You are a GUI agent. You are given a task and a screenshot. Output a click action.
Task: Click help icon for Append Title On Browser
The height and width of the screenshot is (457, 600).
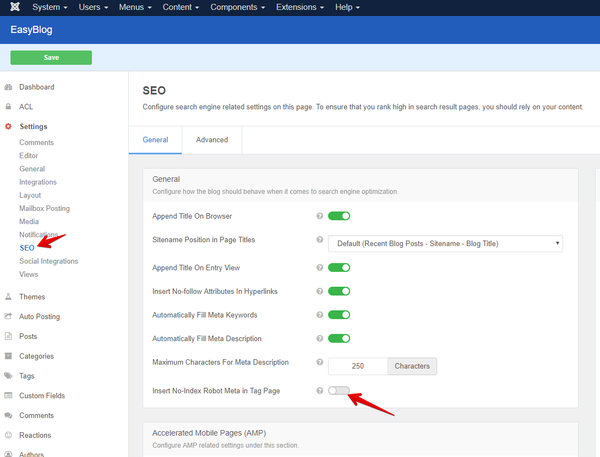(320, 216)
